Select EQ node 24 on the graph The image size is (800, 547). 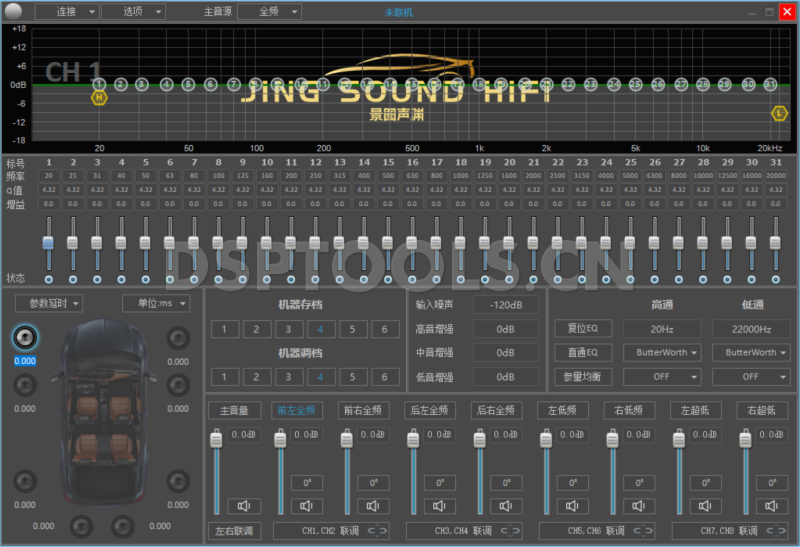(x=614, y=84)
